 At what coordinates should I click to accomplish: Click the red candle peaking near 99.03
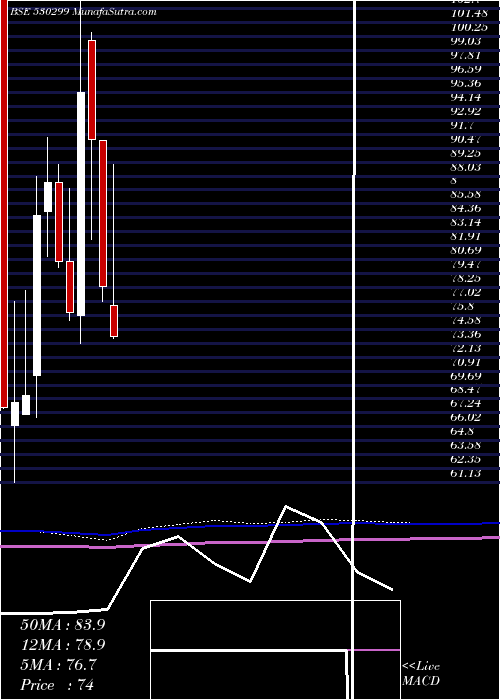point(92,90)
